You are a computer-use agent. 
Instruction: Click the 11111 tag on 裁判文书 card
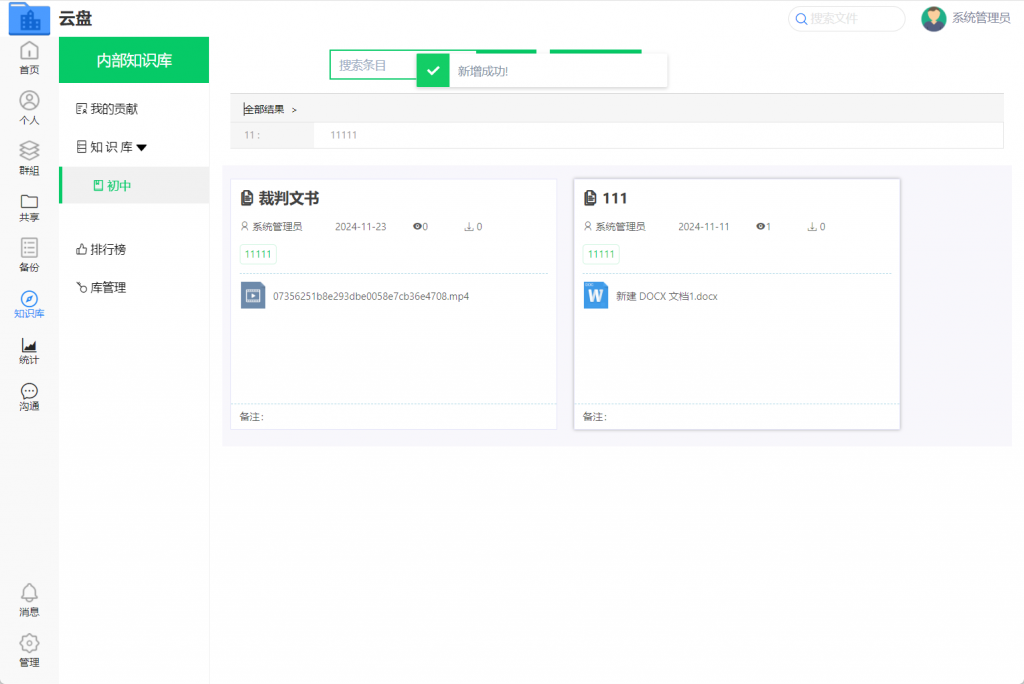coord(258,254)
